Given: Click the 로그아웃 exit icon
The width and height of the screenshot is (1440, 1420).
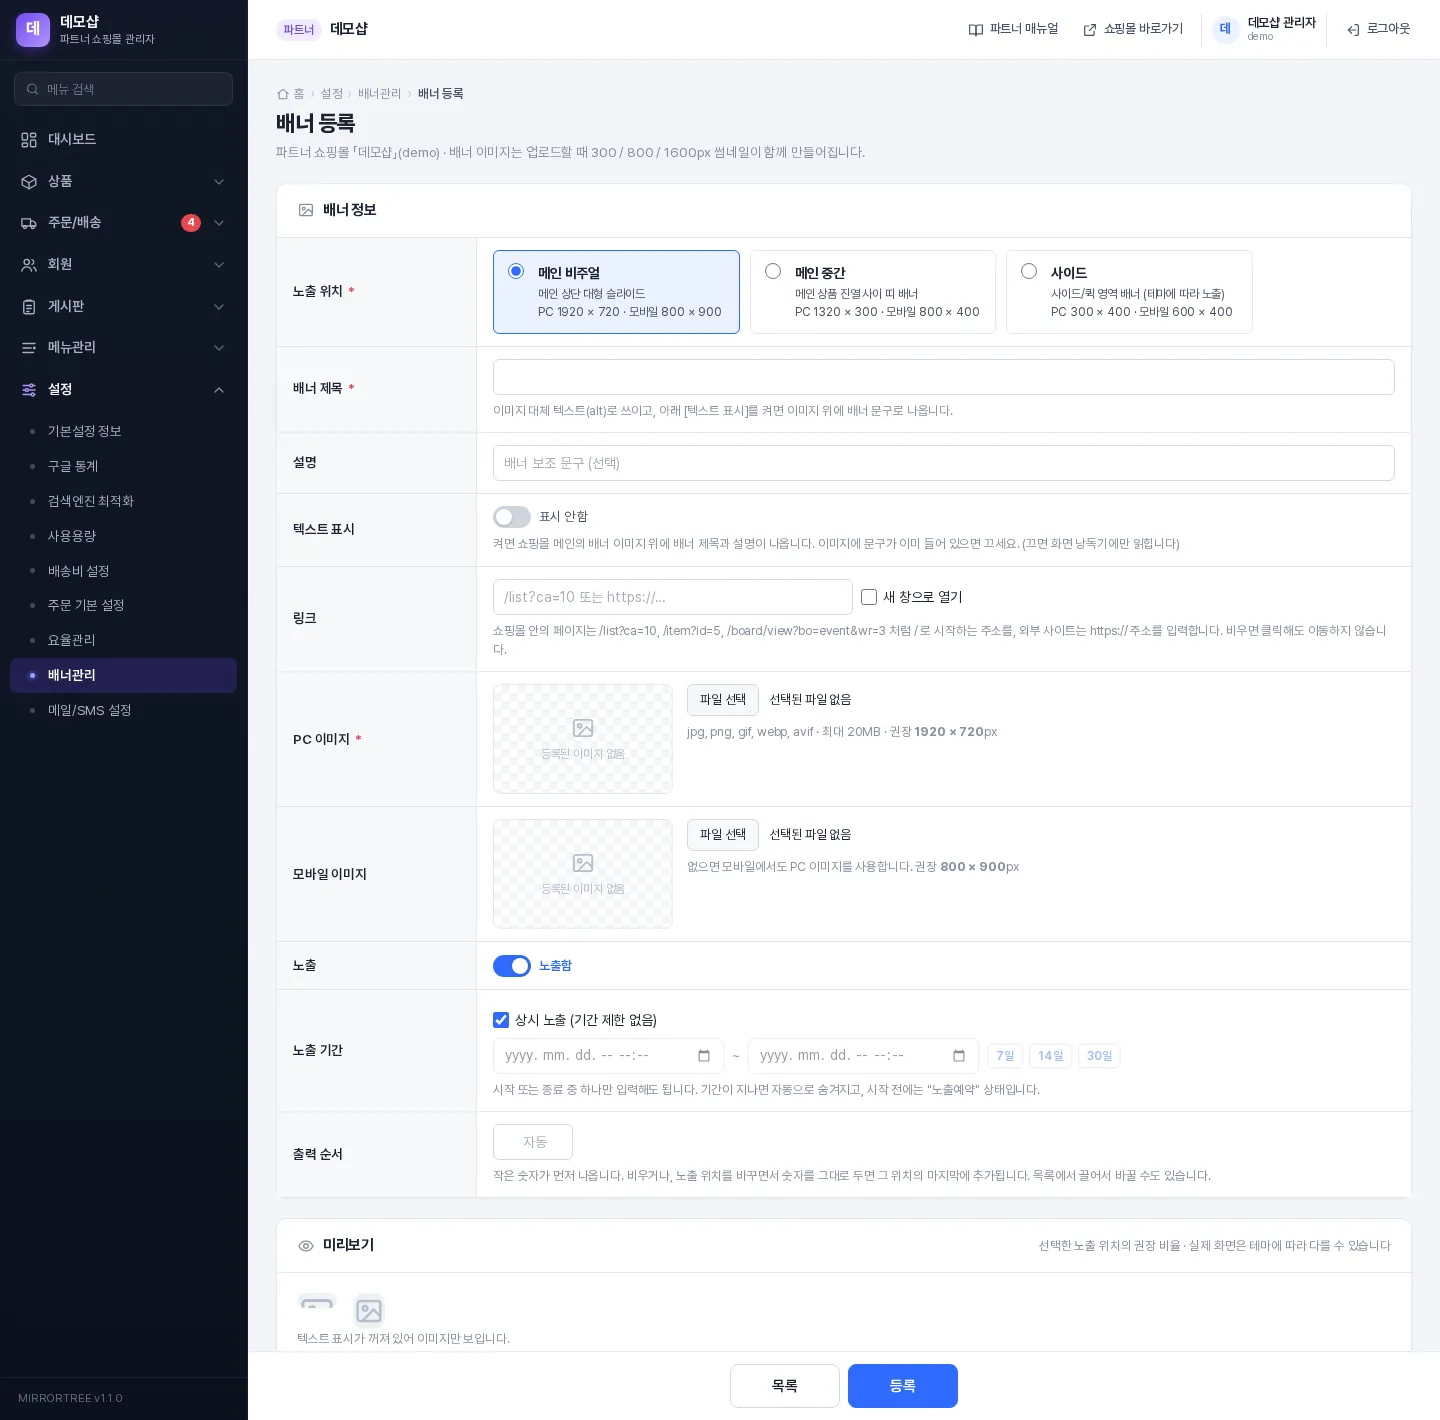Looking at the screenshot, I should coord(1353,30).
